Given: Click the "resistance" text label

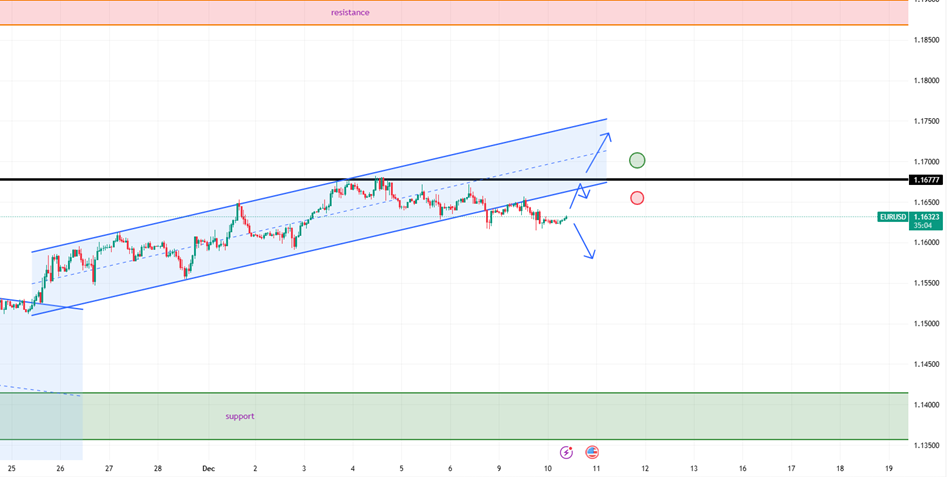Looking at the screenshot, I should click(350, 13).
